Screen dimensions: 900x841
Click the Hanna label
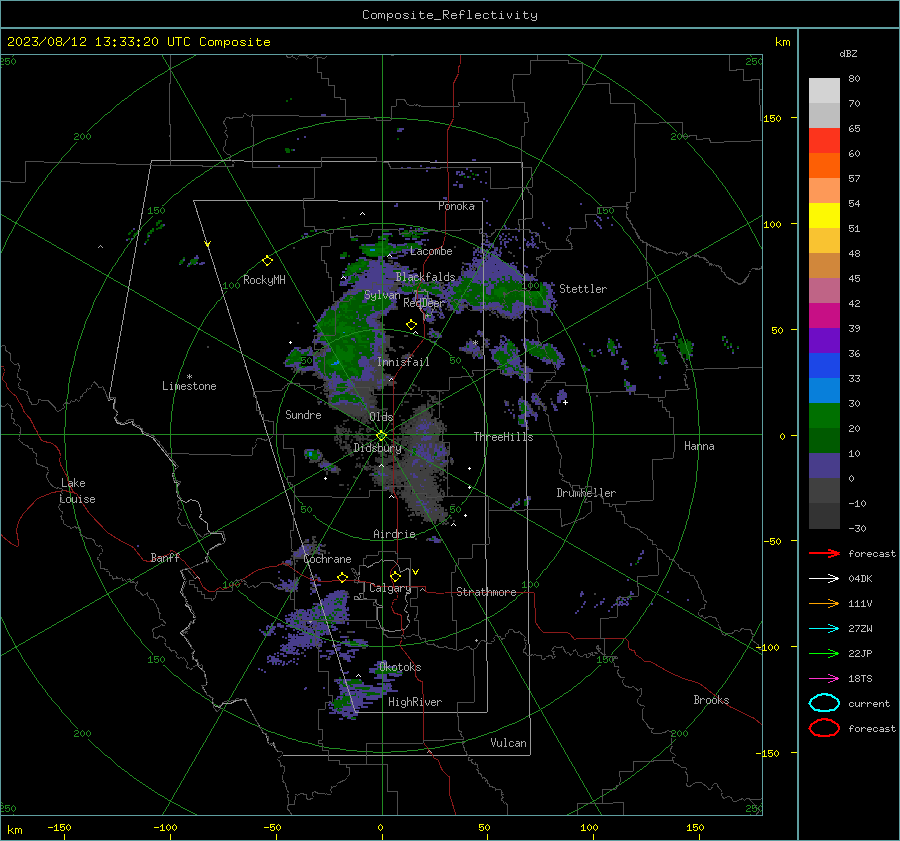(x=699, y=446)
